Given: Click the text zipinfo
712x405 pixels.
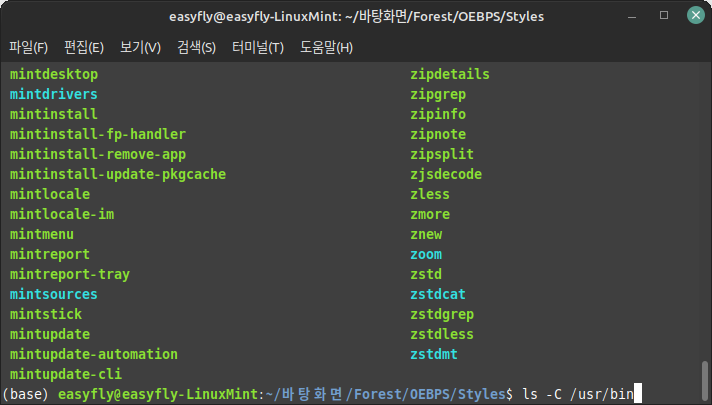Looking at the screenshot, I should pyautogui.click(x=438, y=114).
